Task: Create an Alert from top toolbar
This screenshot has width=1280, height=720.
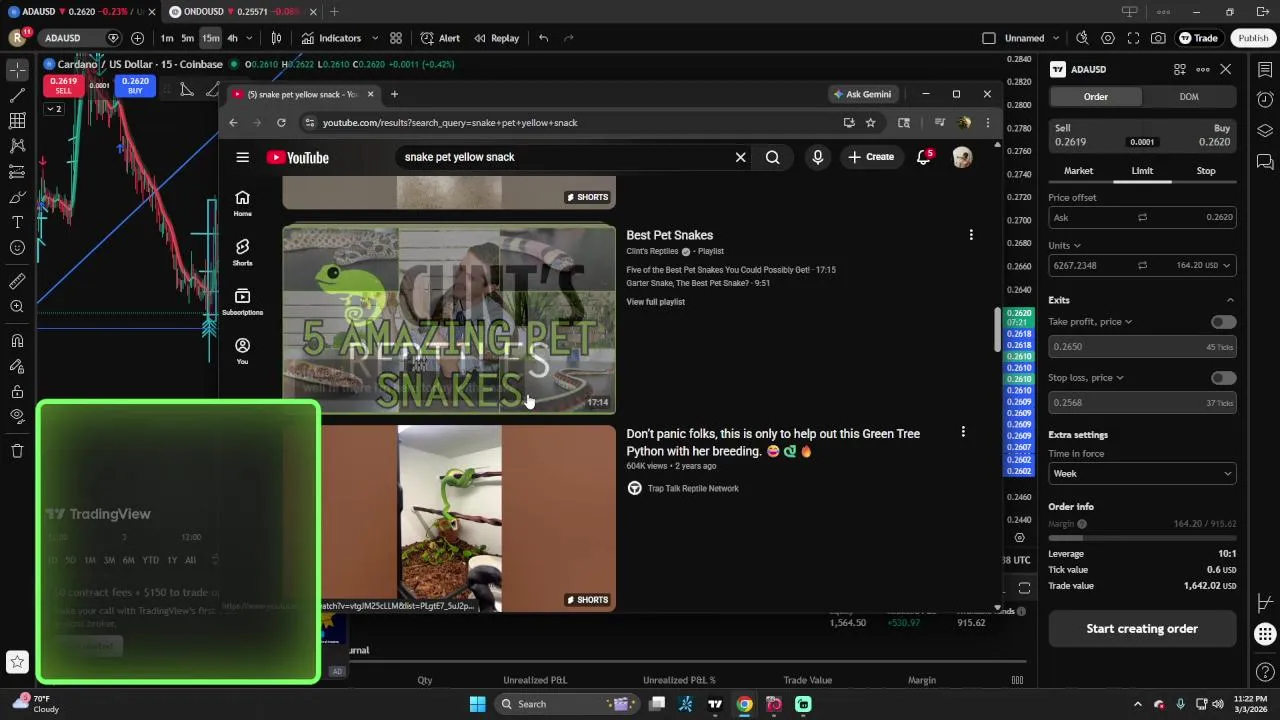Action: (440, 38)
